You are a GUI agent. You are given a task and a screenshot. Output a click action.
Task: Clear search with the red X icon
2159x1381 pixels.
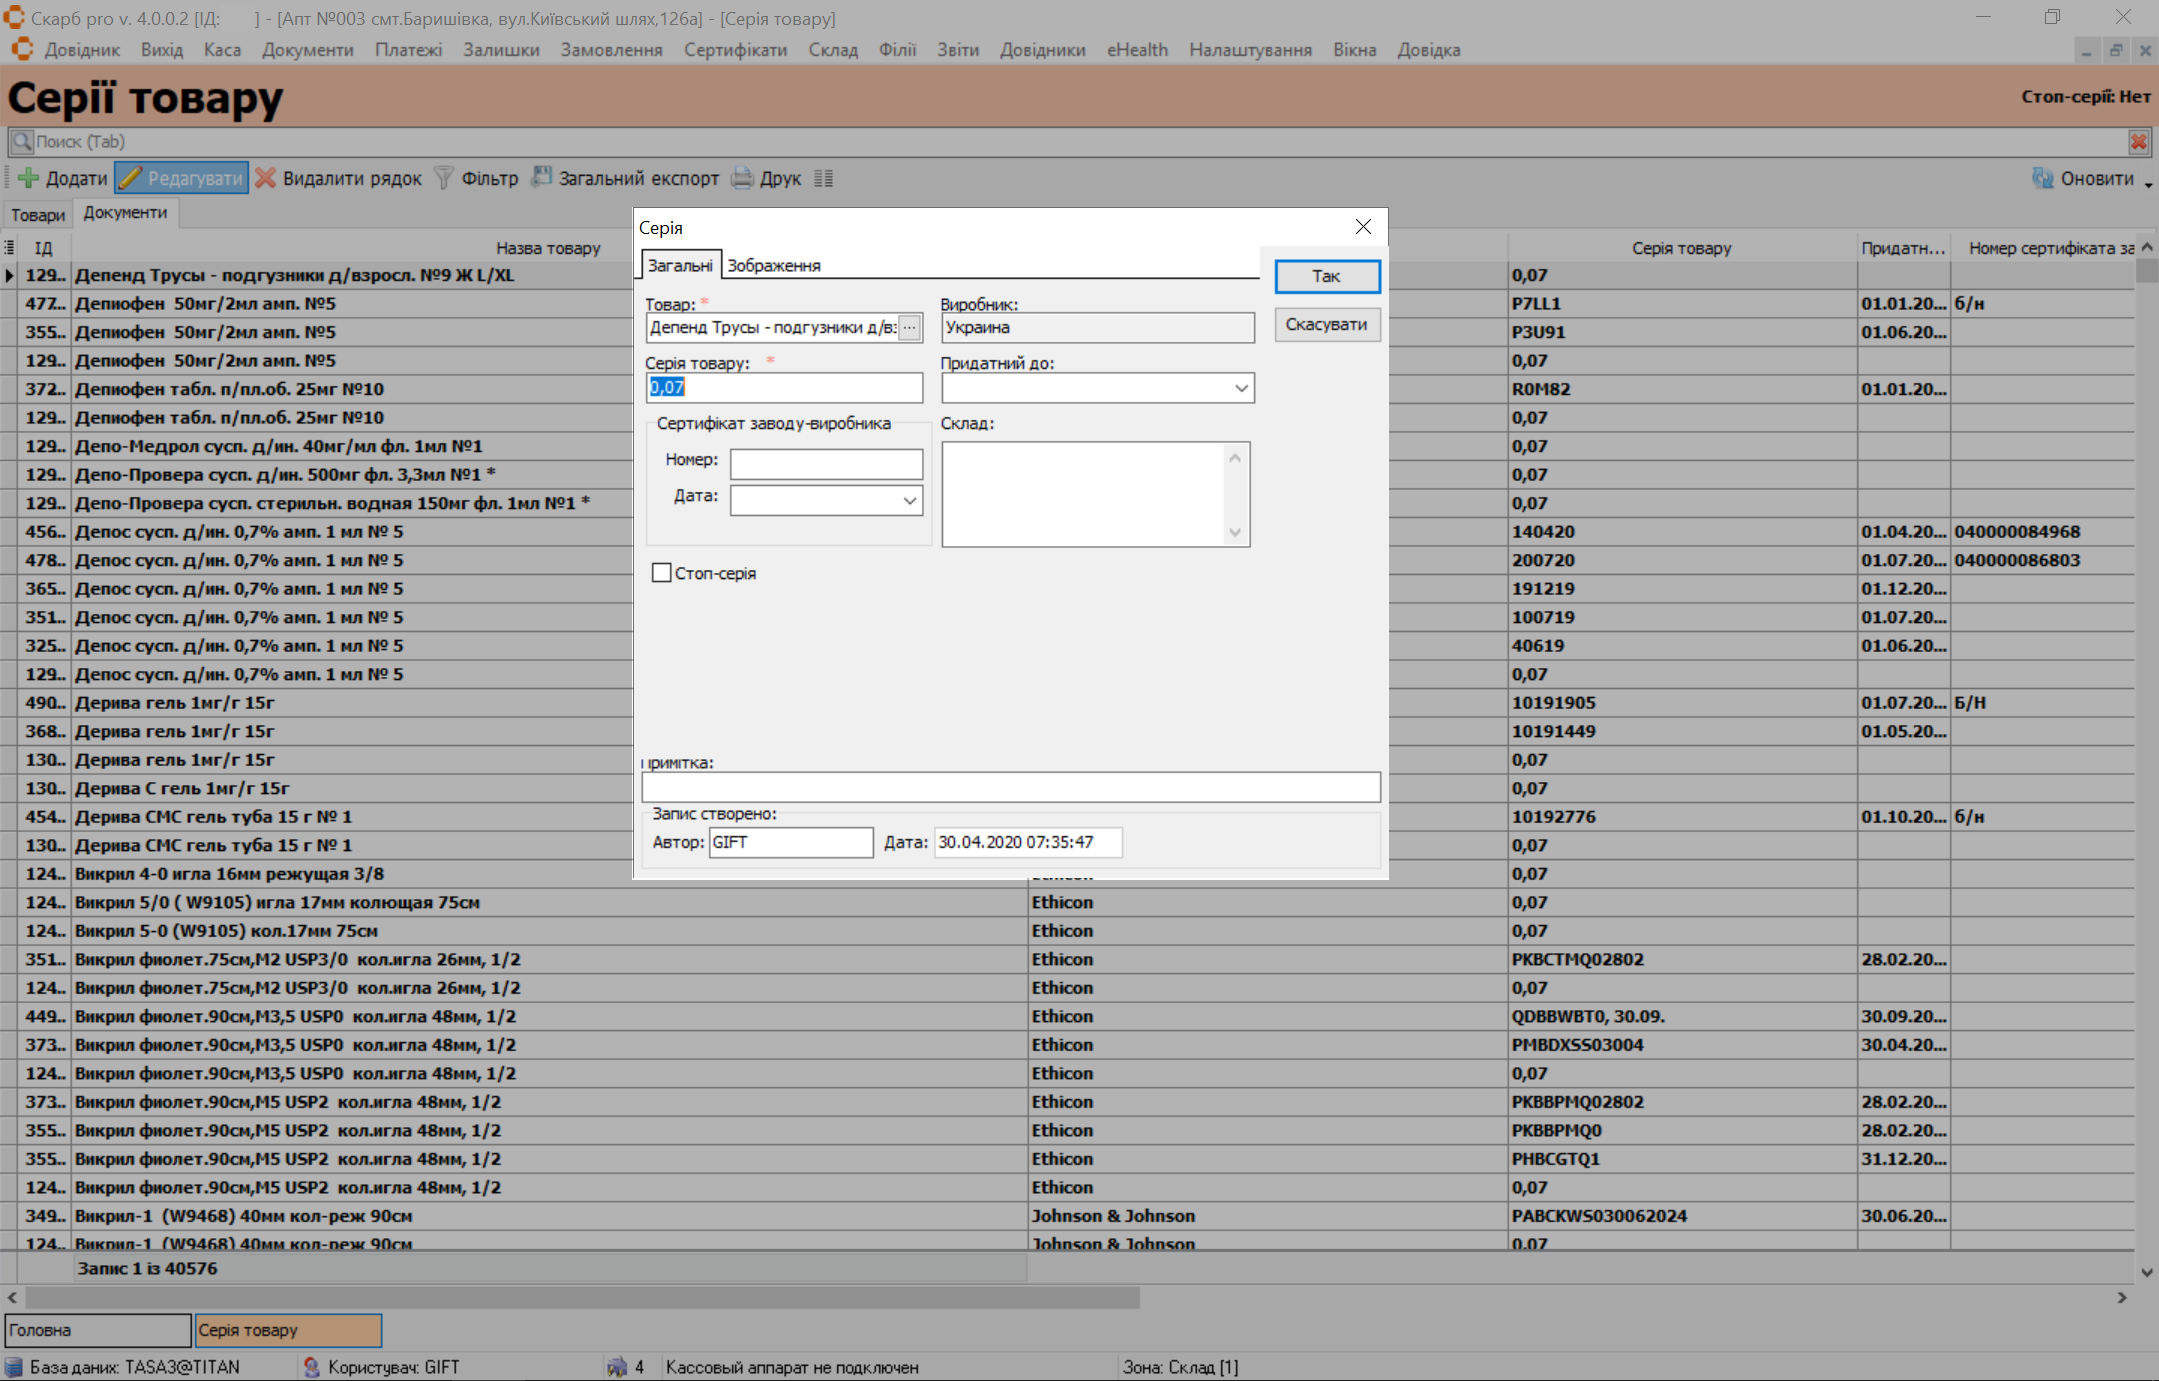click(2138, 142)
